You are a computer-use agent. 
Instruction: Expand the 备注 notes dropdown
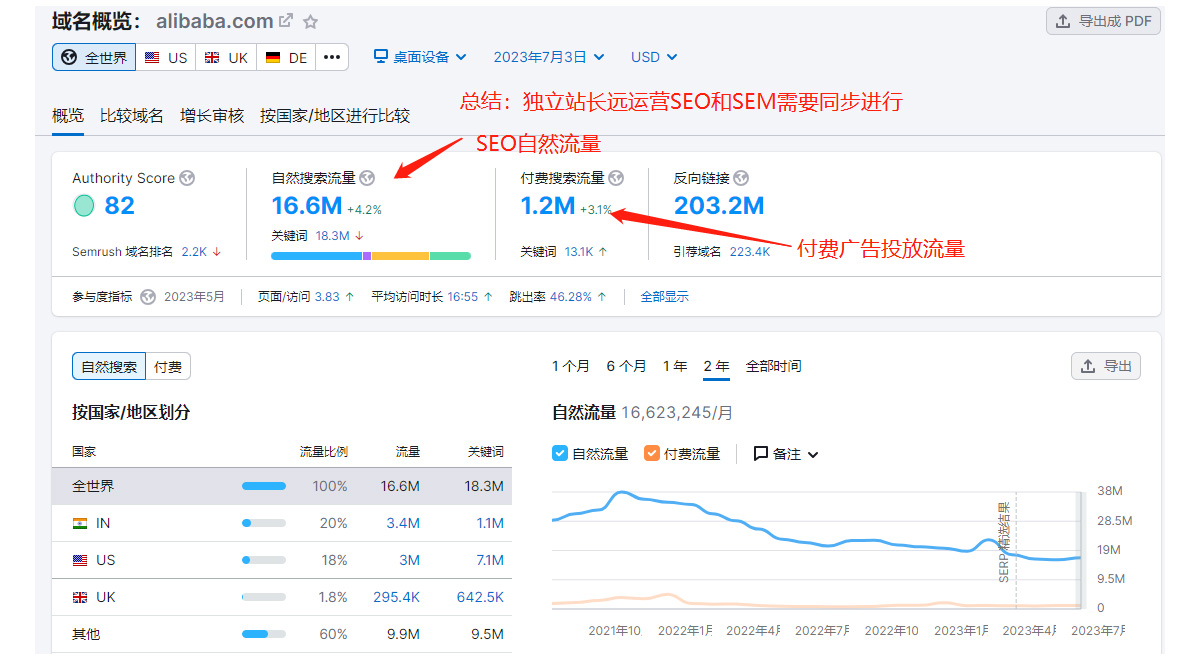click(x=786, y=454)
